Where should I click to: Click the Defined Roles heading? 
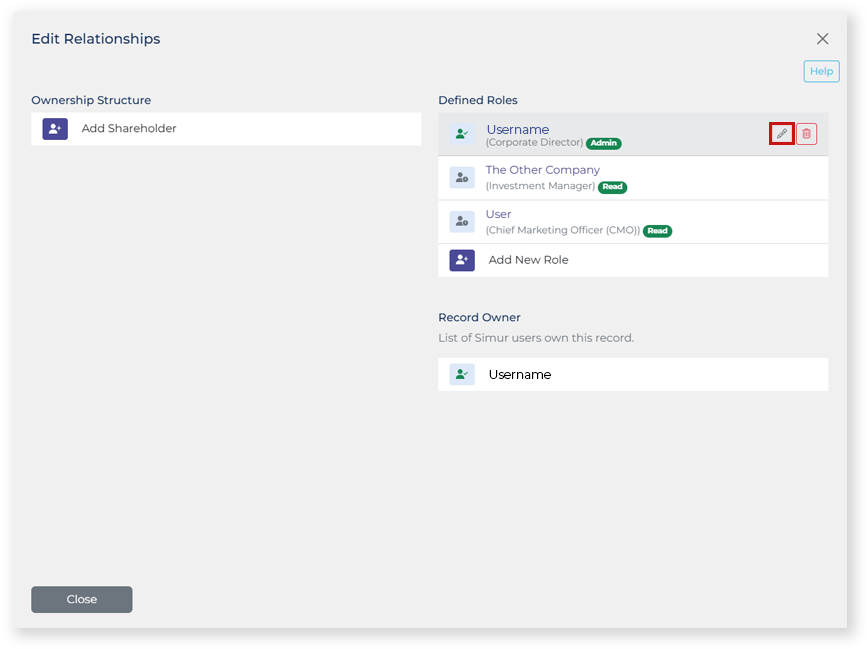pyautogui.click(x=478, y=100)
